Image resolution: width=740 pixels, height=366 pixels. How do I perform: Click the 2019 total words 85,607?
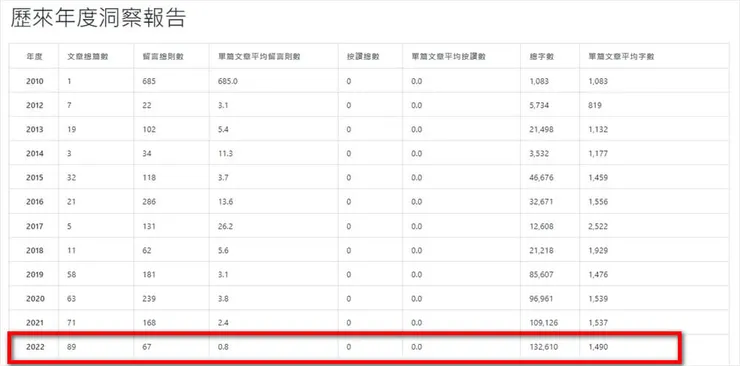point(540,274)
